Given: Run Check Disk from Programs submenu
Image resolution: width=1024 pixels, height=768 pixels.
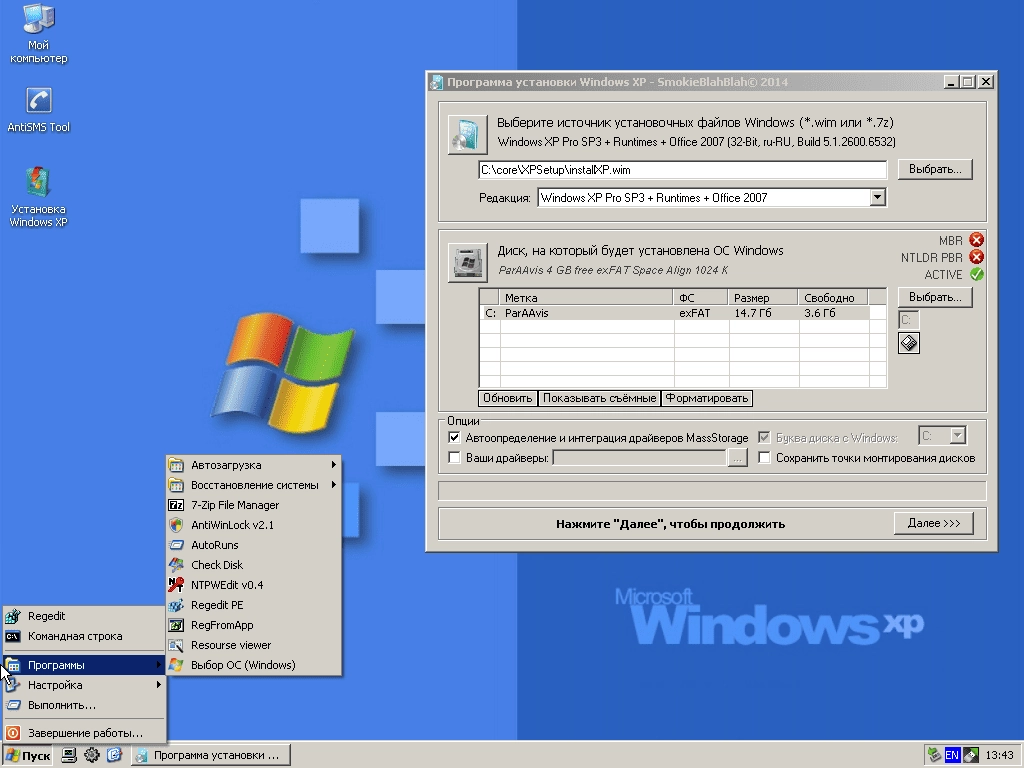Looking at the screenshot, I should tap(254, 565).
